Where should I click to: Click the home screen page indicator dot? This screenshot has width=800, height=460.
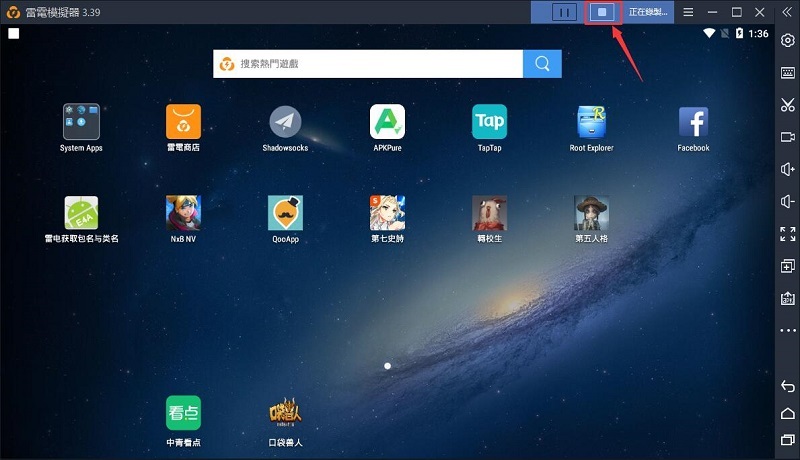coord(387,366)
